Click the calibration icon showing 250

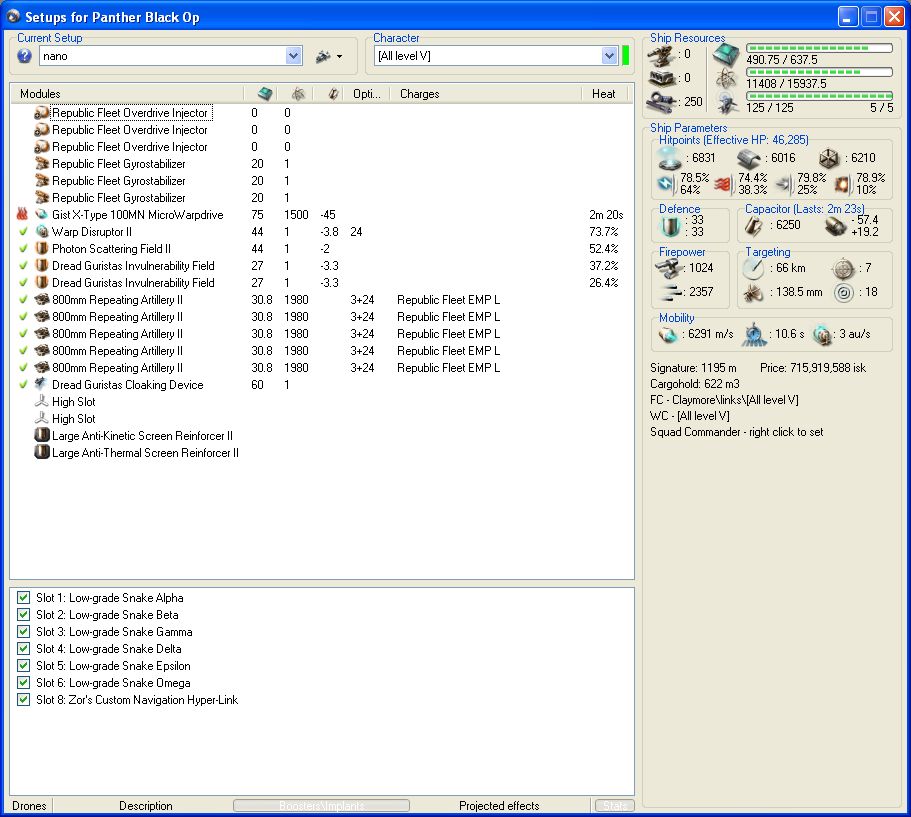[x=662, y=101]
